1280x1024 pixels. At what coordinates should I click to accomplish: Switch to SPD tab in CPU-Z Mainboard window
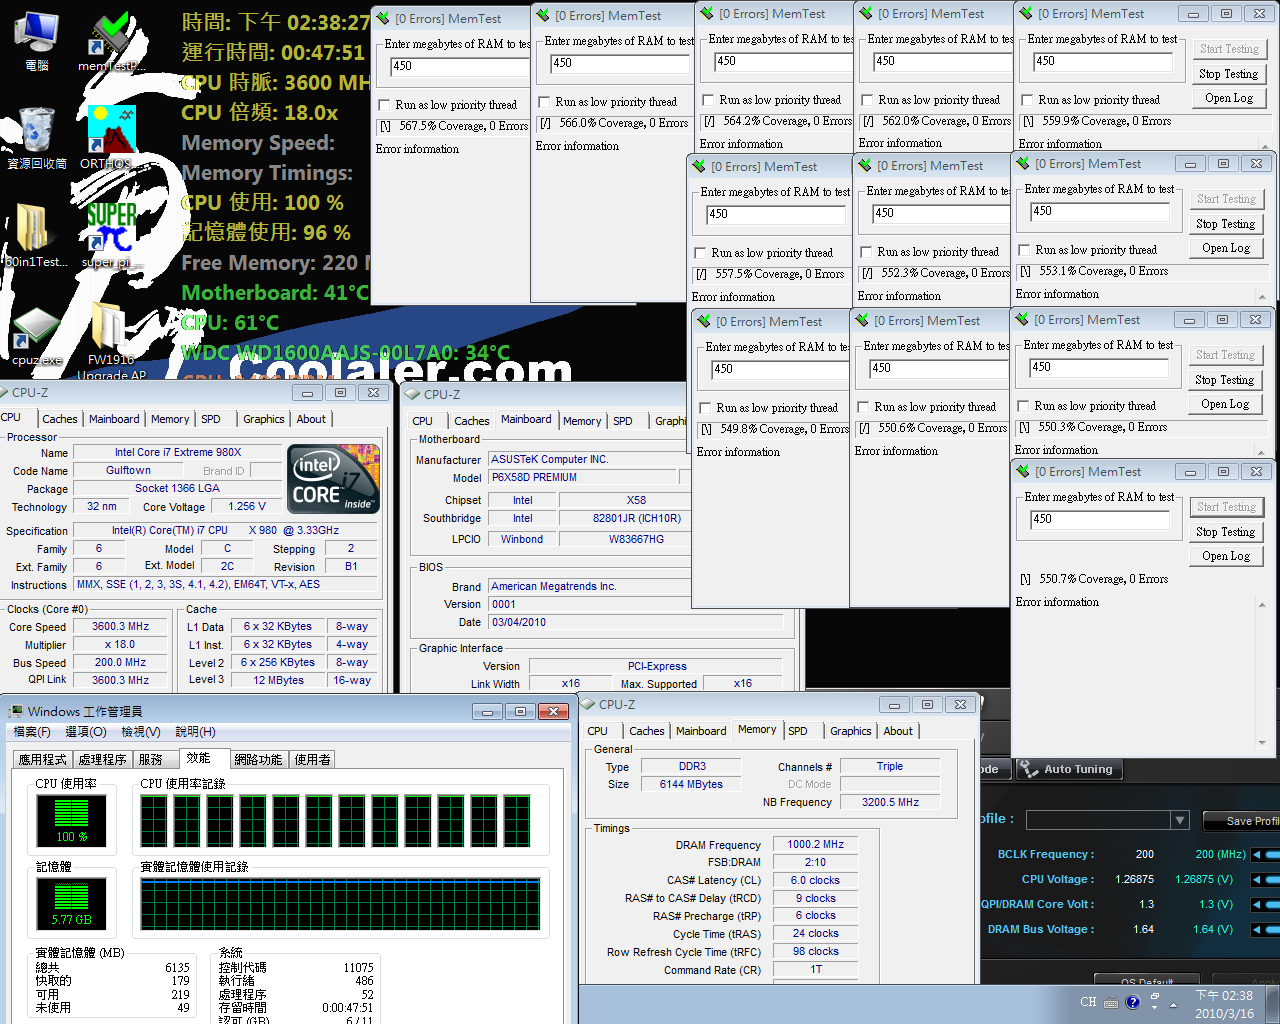pyautogui.click(x=623, y=421)
